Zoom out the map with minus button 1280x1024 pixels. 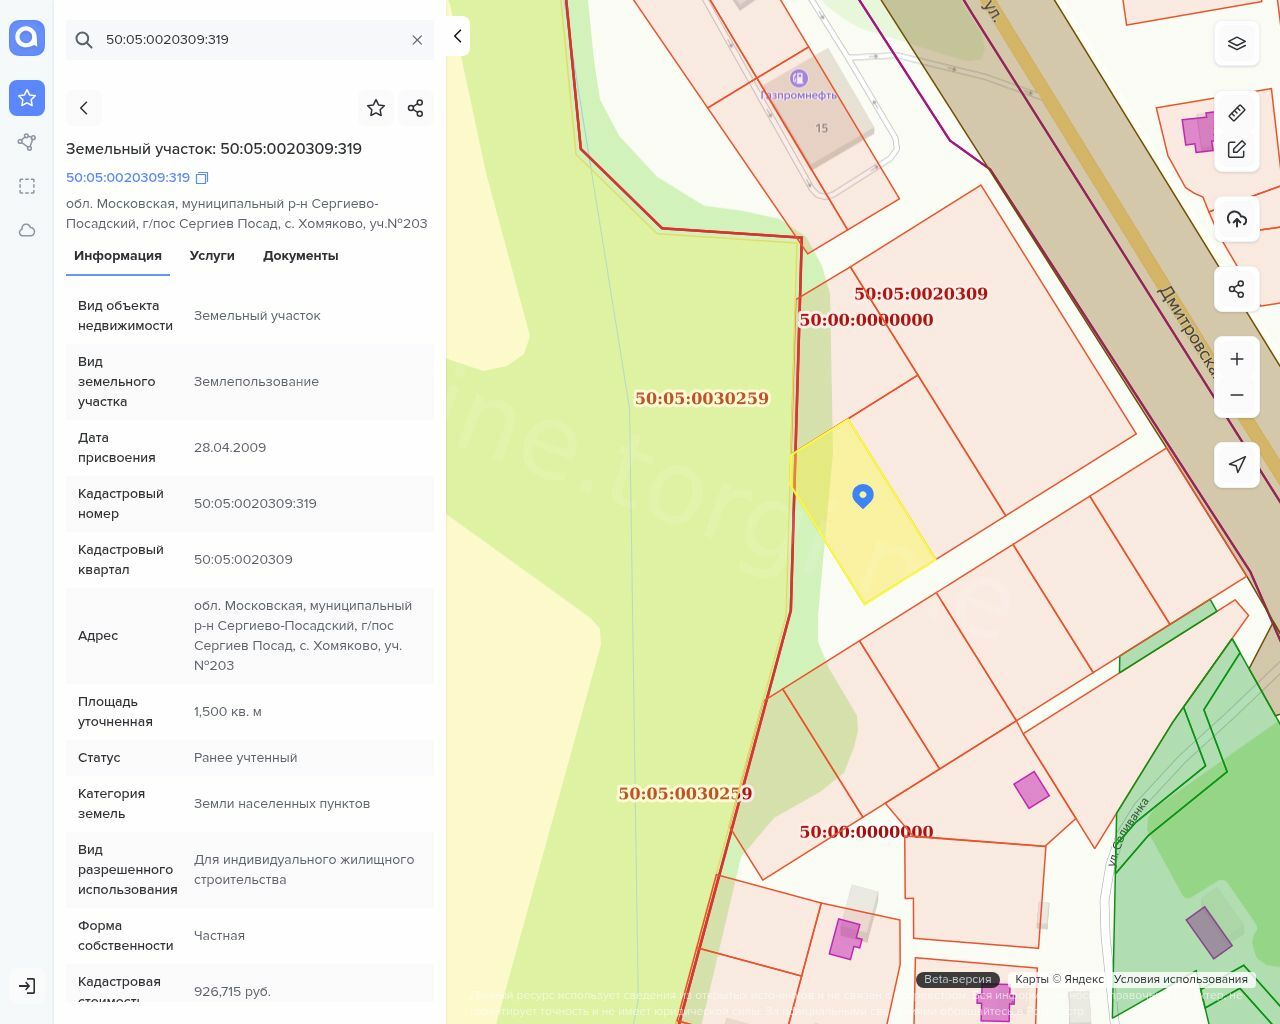coord(1237,396)
